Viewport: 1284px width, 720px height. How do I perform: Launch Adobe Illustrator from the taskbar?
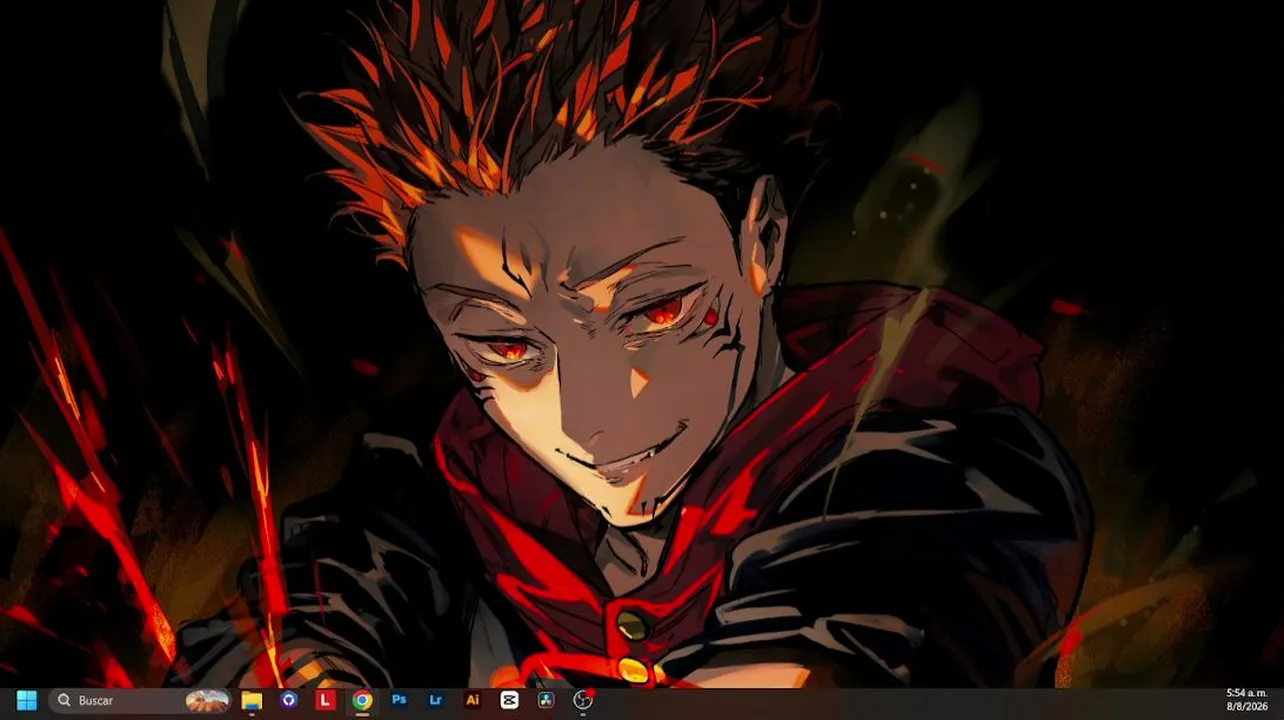pos(473,700)
